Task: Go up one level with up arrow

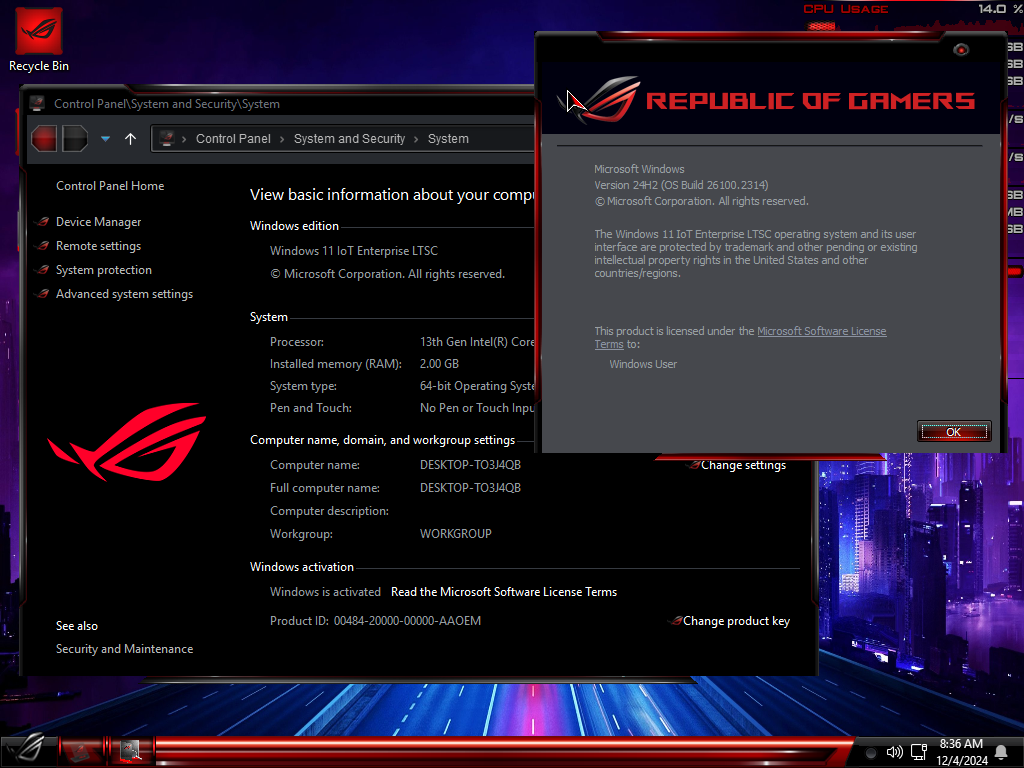Action: 131,138
